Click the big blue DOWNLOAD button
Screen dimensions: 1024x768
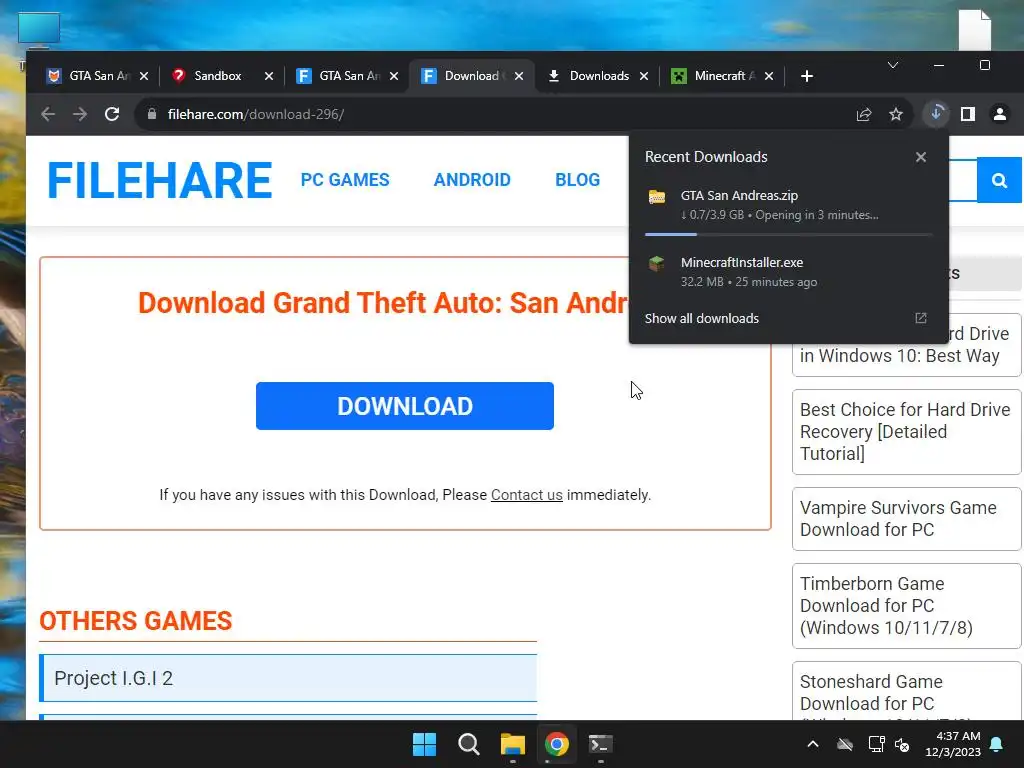click(405, 406)
